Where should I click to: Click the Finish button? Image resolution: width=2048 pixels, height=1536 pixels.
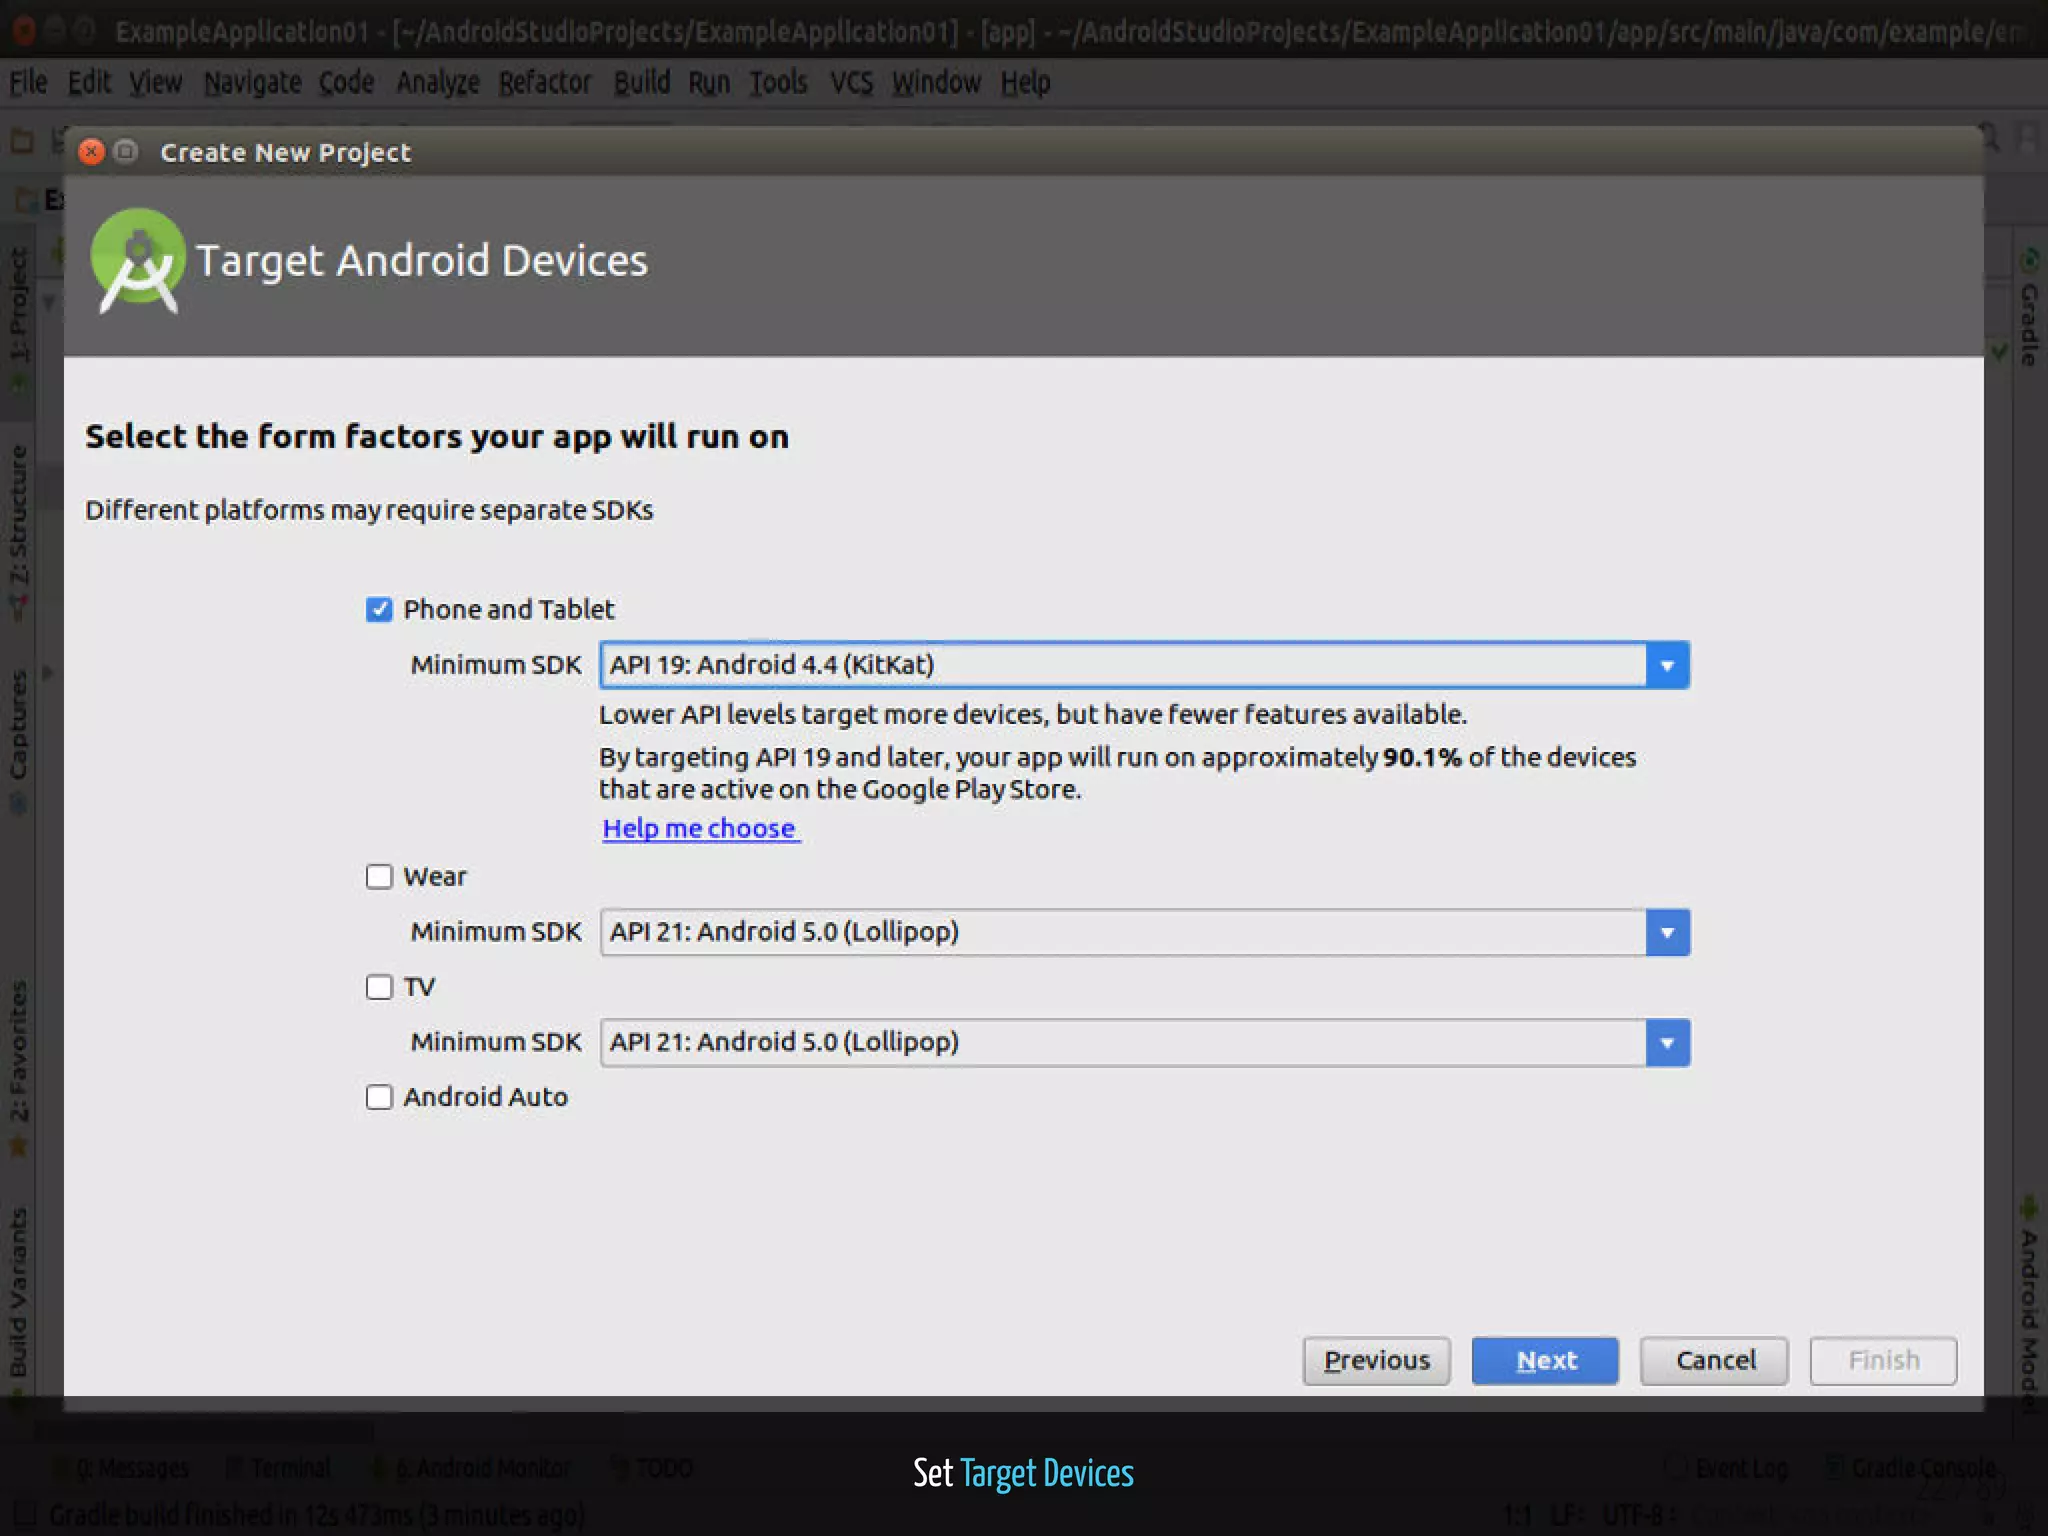point(1883,1360)
